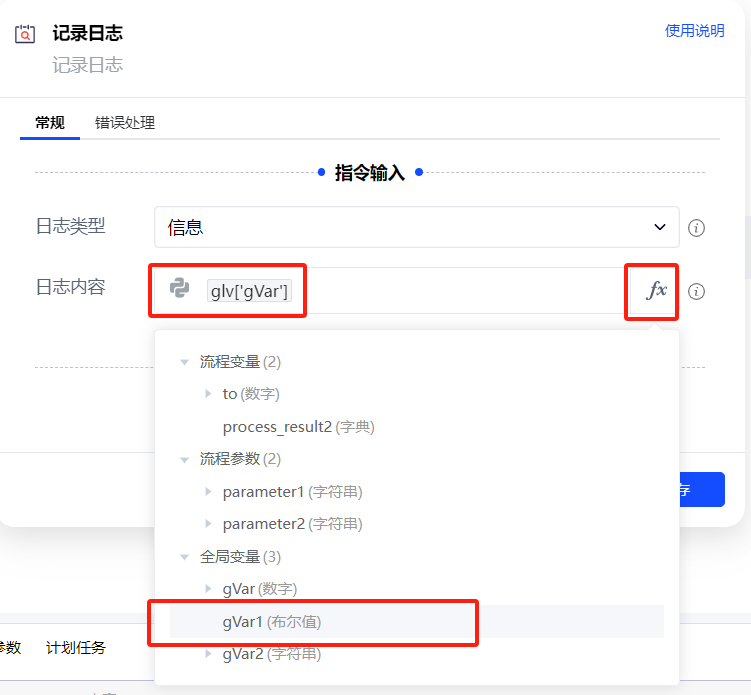Expand the parameter1 node

coord(208,492)
